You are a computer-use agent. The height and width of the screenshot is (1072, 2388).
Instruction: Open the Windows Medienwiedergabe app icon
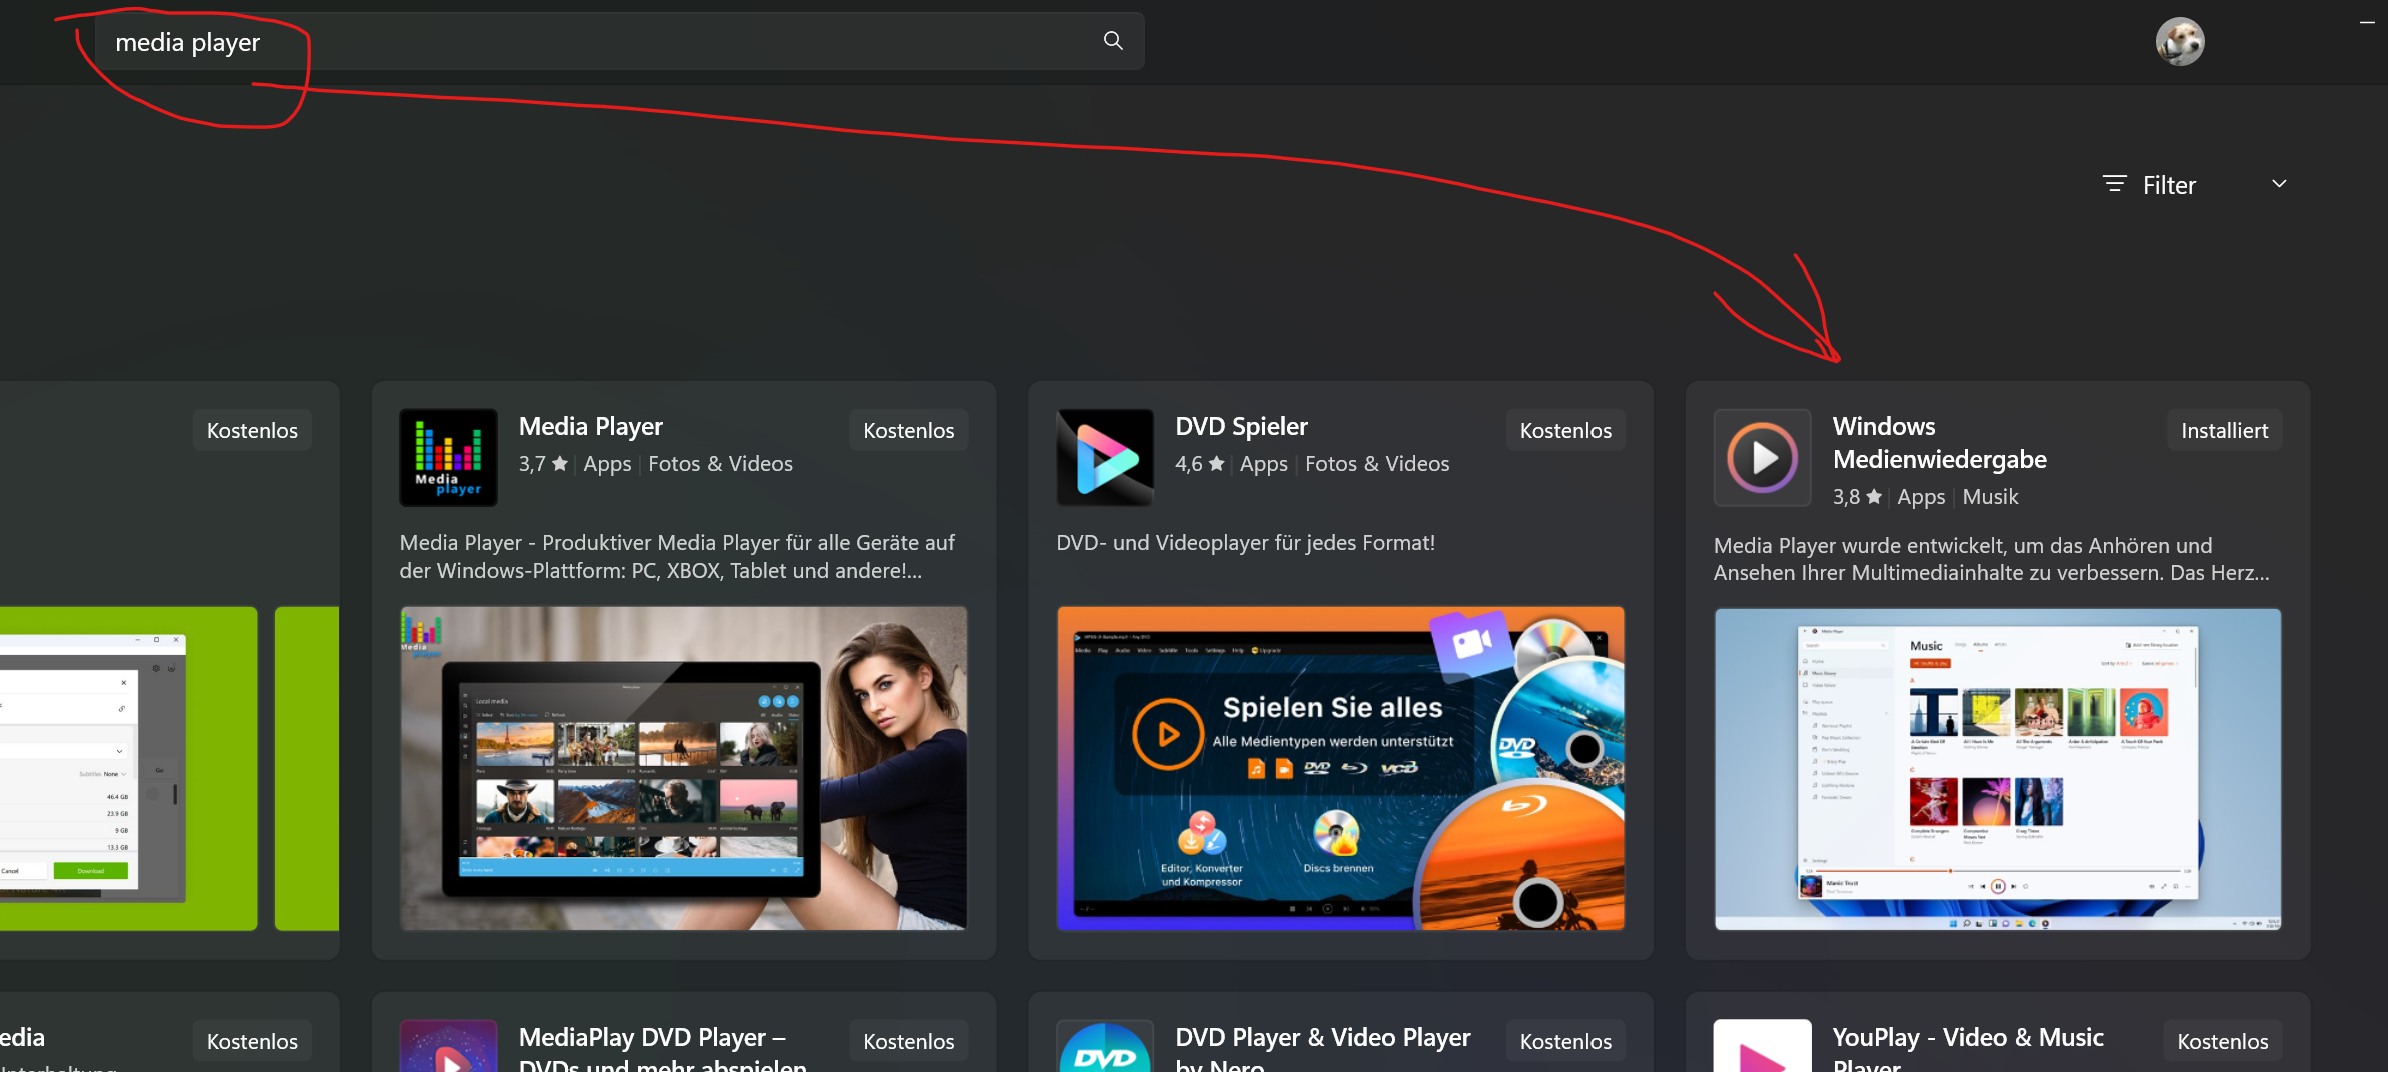tap(1762, 457)
